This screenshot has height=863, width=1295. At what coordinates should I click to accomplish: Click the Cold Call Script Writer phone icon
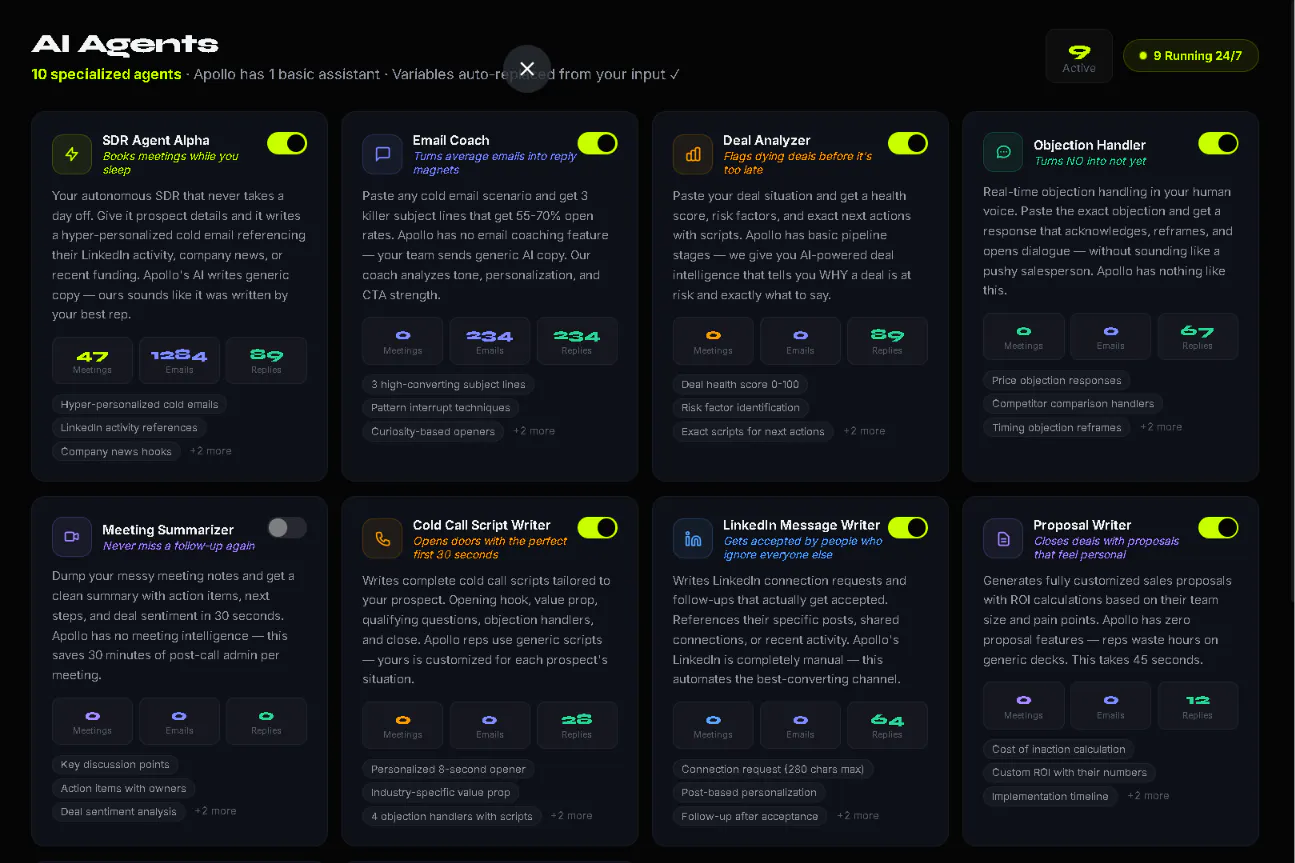coord(382,538)
